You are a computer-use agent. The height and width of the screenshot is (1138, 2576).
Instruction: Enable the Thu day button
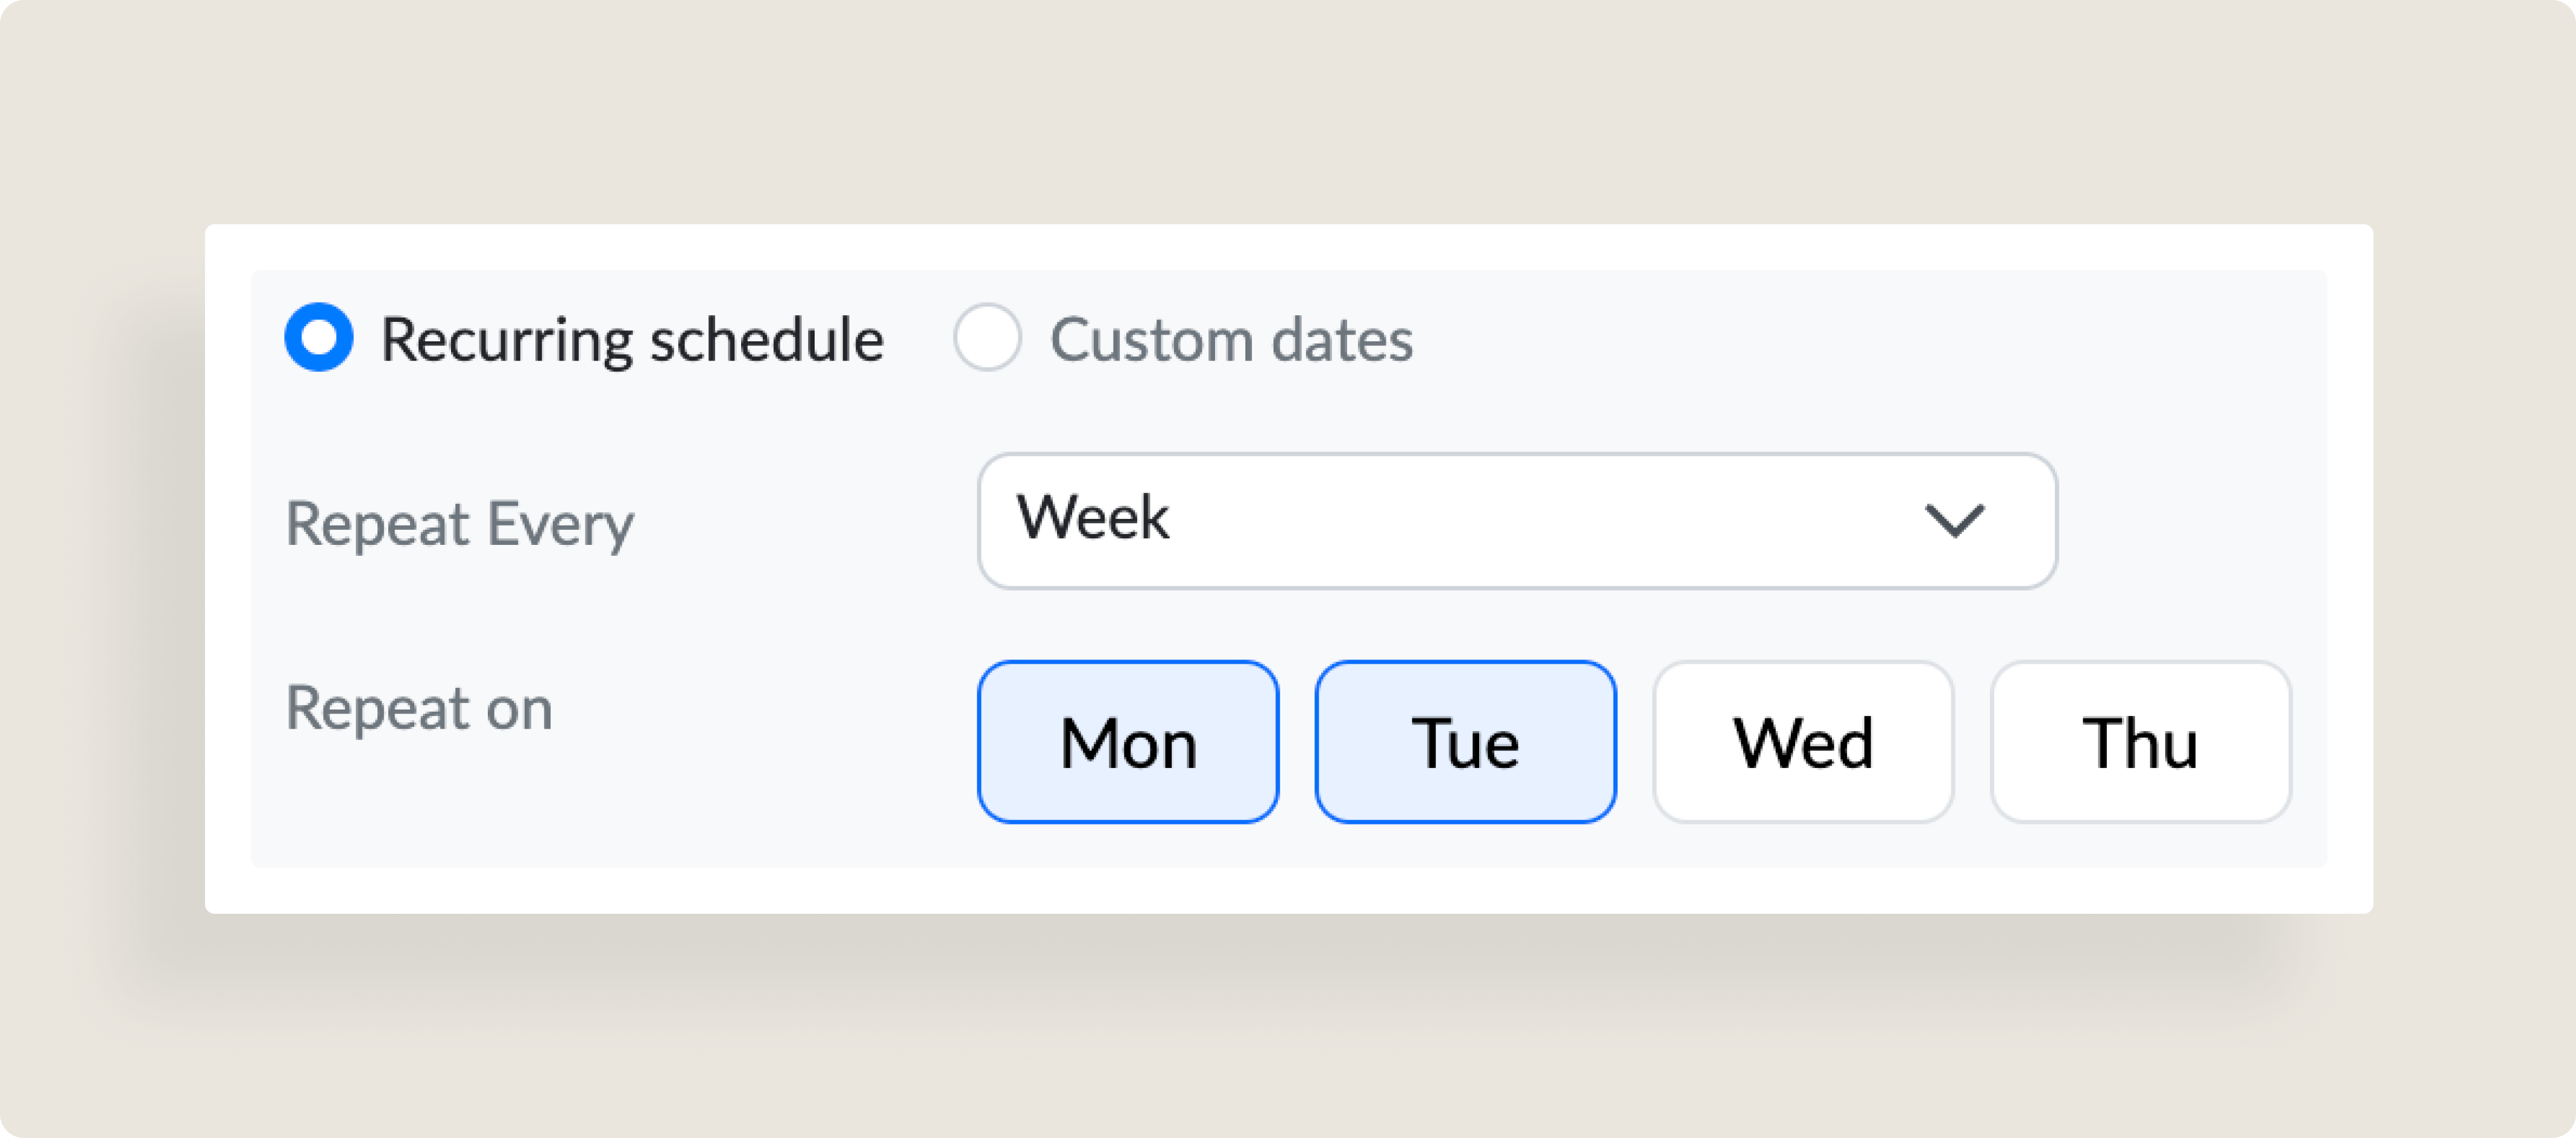point(2140,742)
